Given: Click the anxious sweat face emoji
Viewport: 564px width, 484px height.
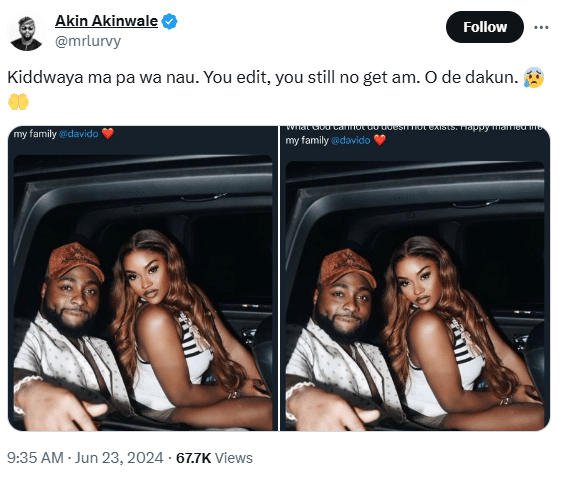Looking at the screenshot, I should click(x=534, y=77).
